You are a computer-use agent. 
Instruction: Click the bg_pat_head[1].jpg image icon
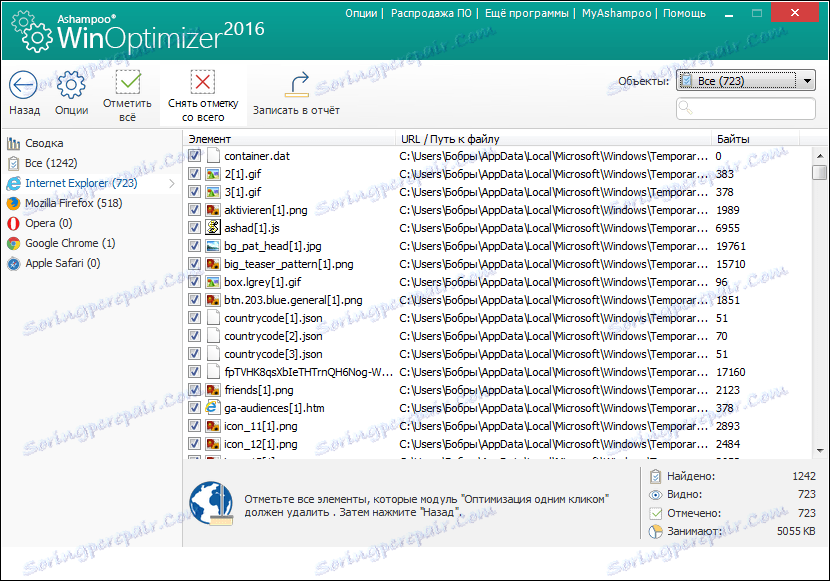(213, 246)
